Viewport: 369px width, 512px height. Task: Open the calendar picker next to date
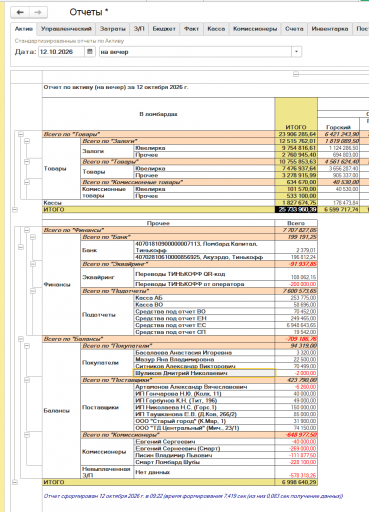(89, 52)
